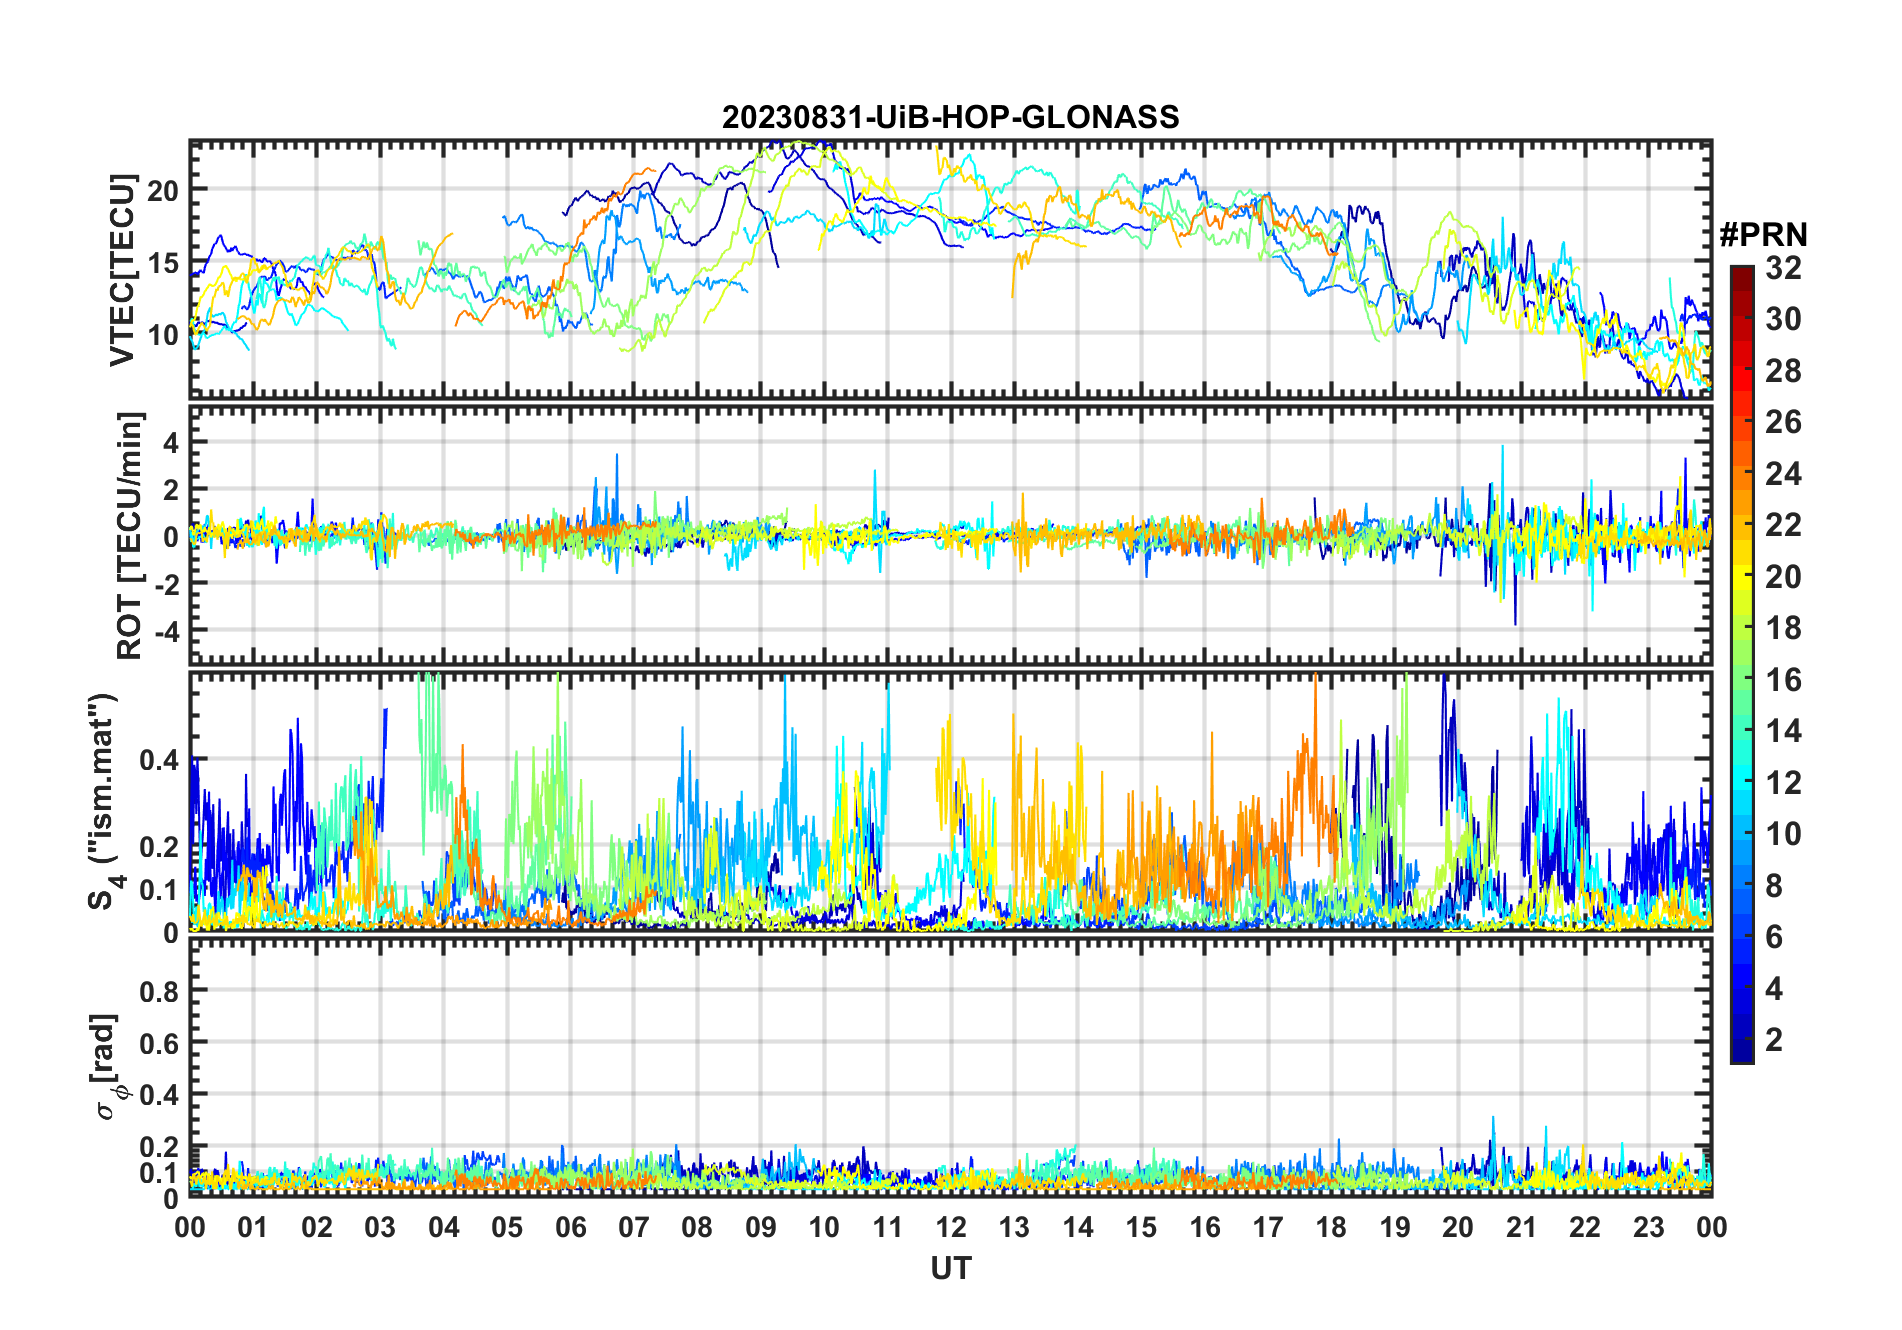The width and height of the screenshot is (1902, 1330).
Task: Select the UT x-axis label
Action: 950,1269
